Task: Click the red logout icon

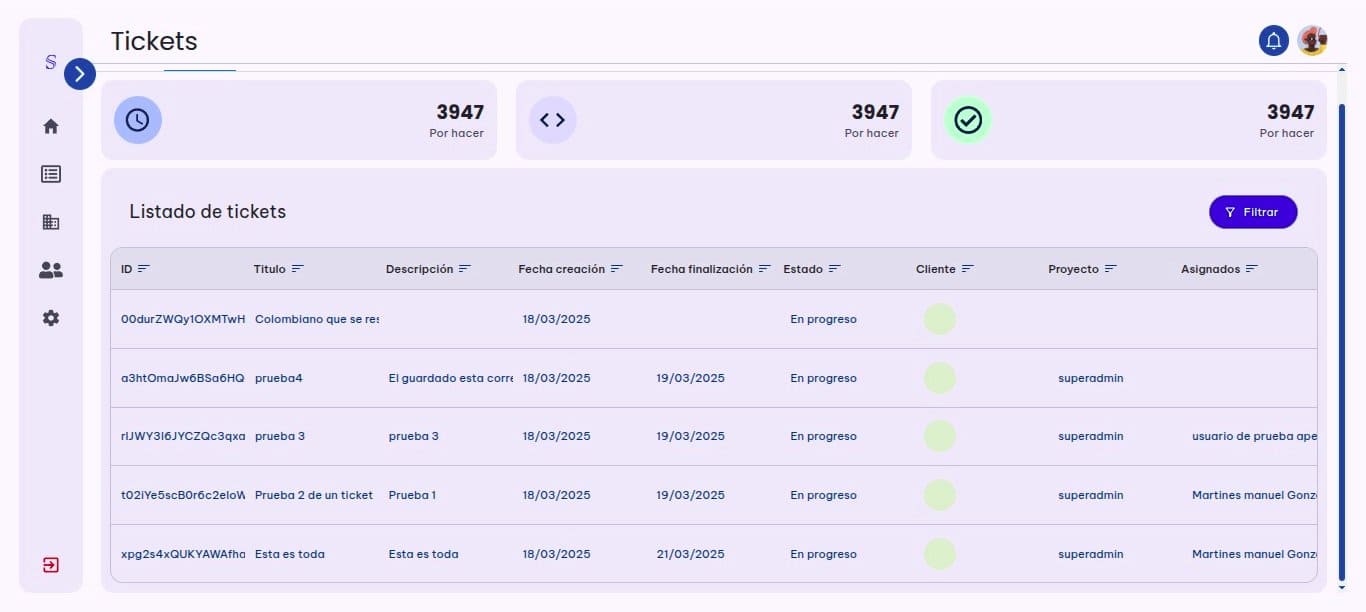Action: (x=51, y=565)
